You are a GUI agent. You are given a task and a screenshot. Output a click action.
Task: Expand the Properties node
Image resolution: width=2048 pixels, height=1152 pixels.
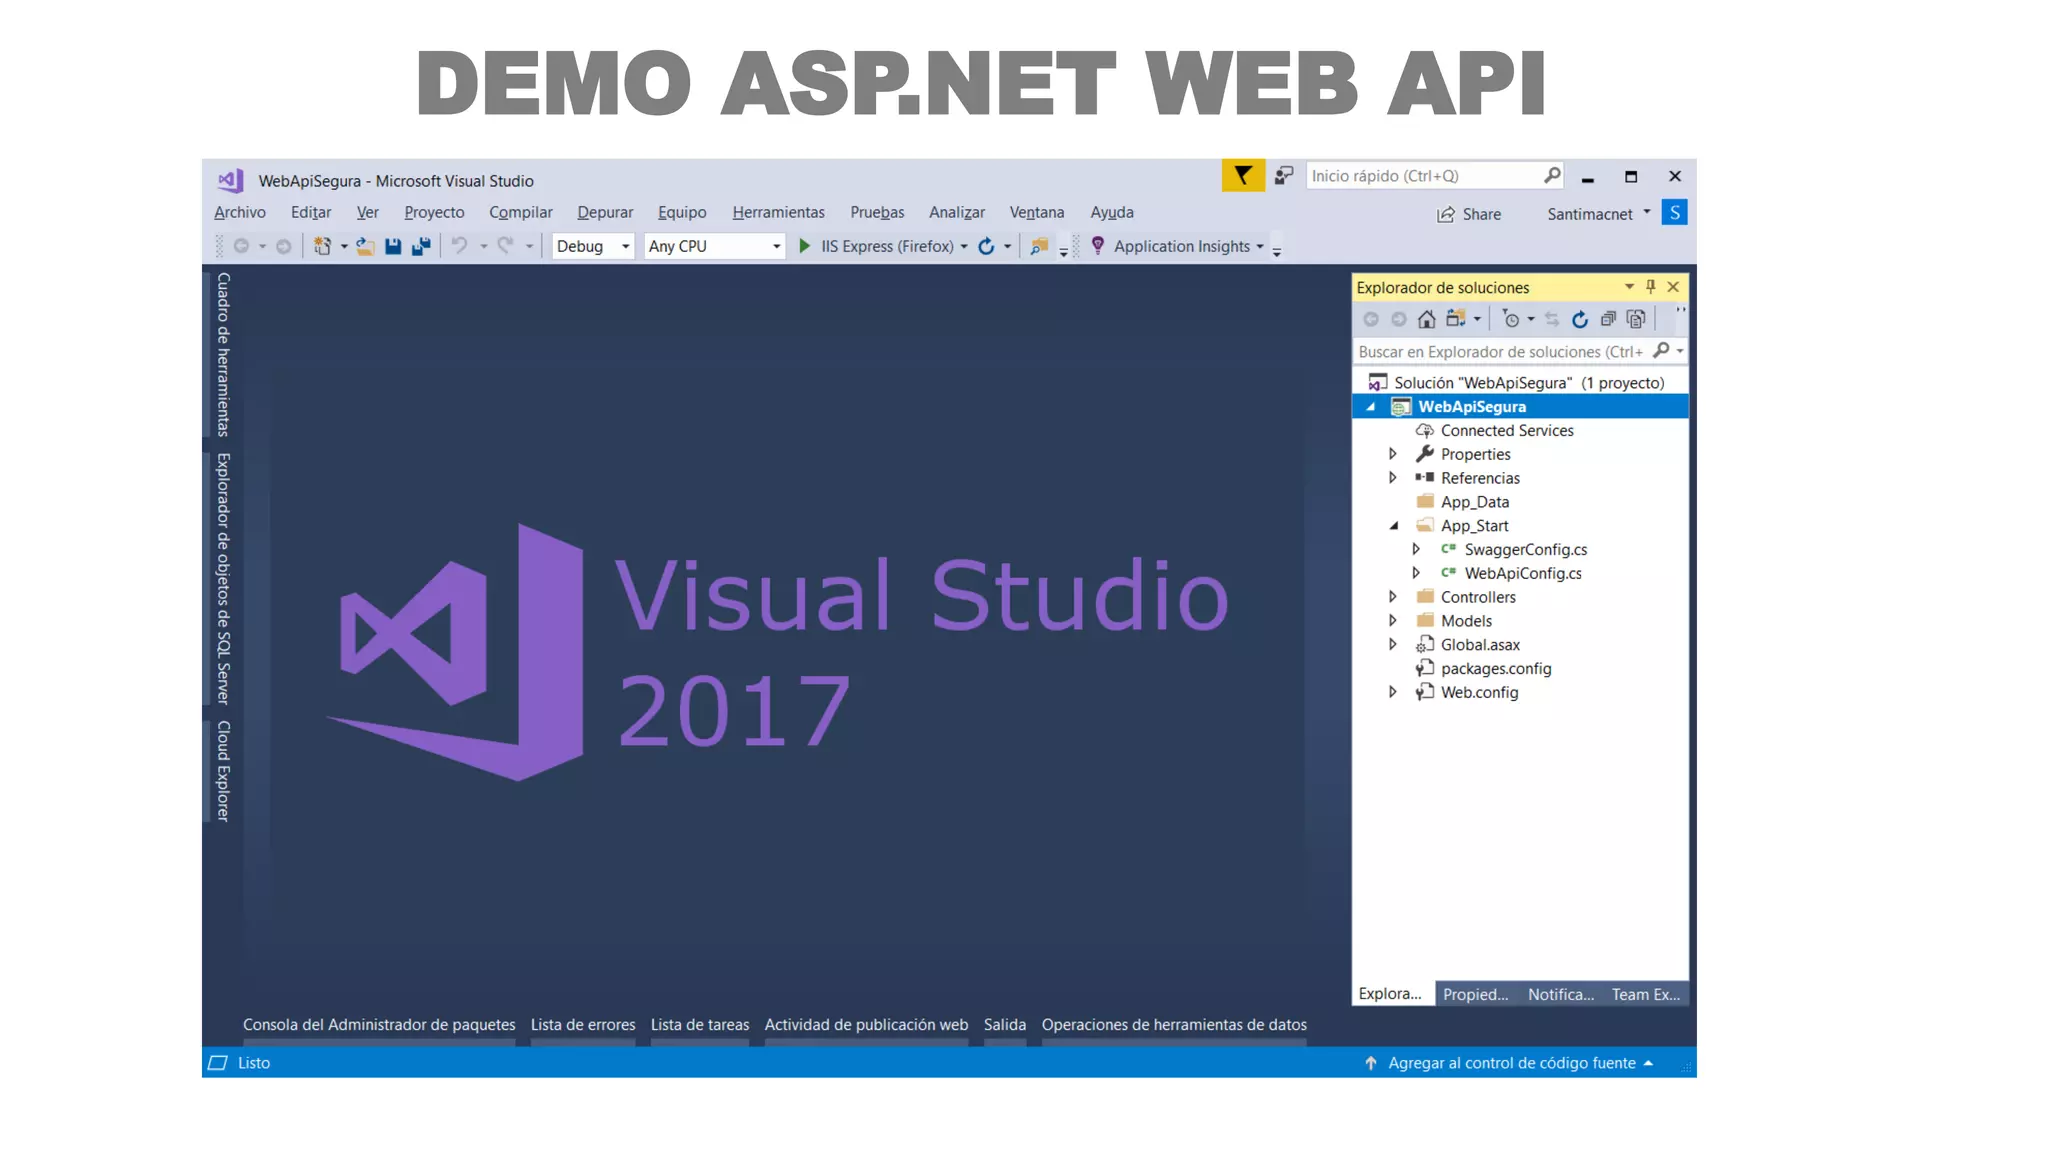[x=1392, y=454]
